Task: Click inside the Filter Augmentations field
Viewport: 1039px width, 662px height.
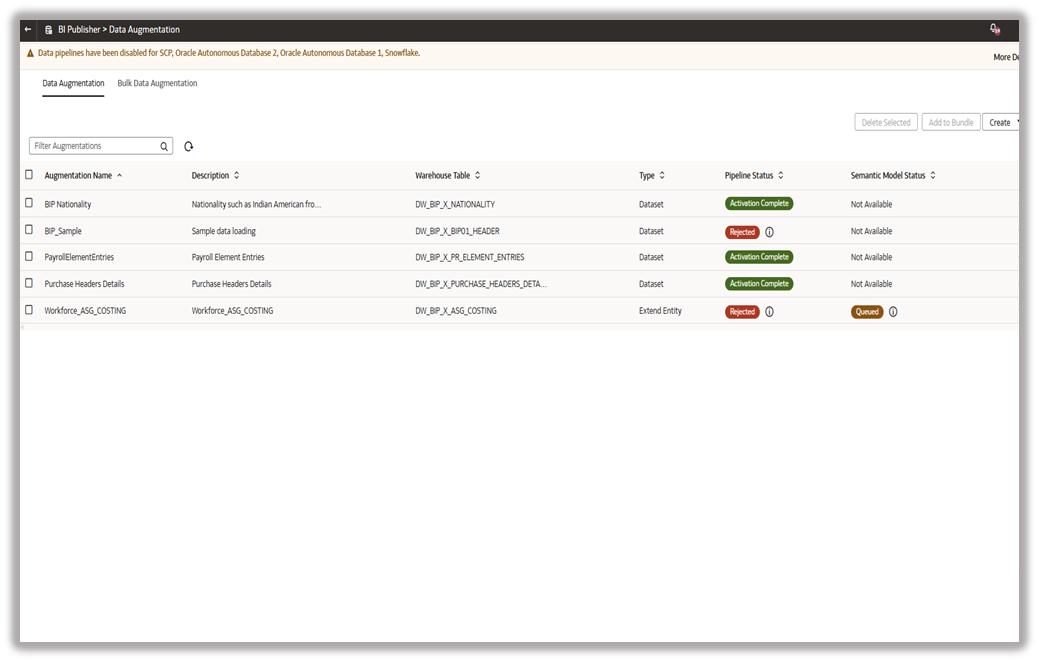Action: 90,145
